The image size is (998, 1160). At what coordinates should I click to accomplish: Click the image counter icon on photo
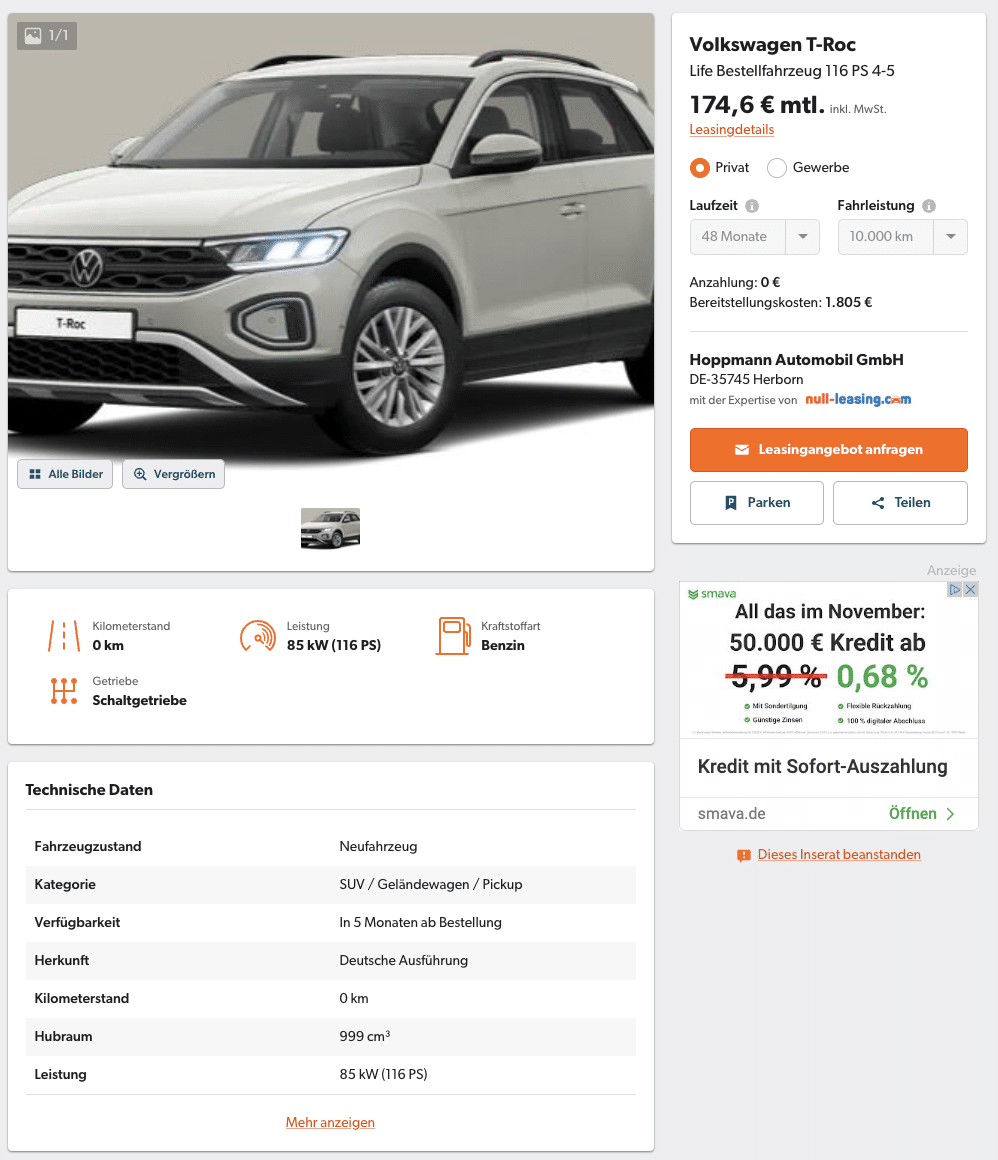pos(33,36)
